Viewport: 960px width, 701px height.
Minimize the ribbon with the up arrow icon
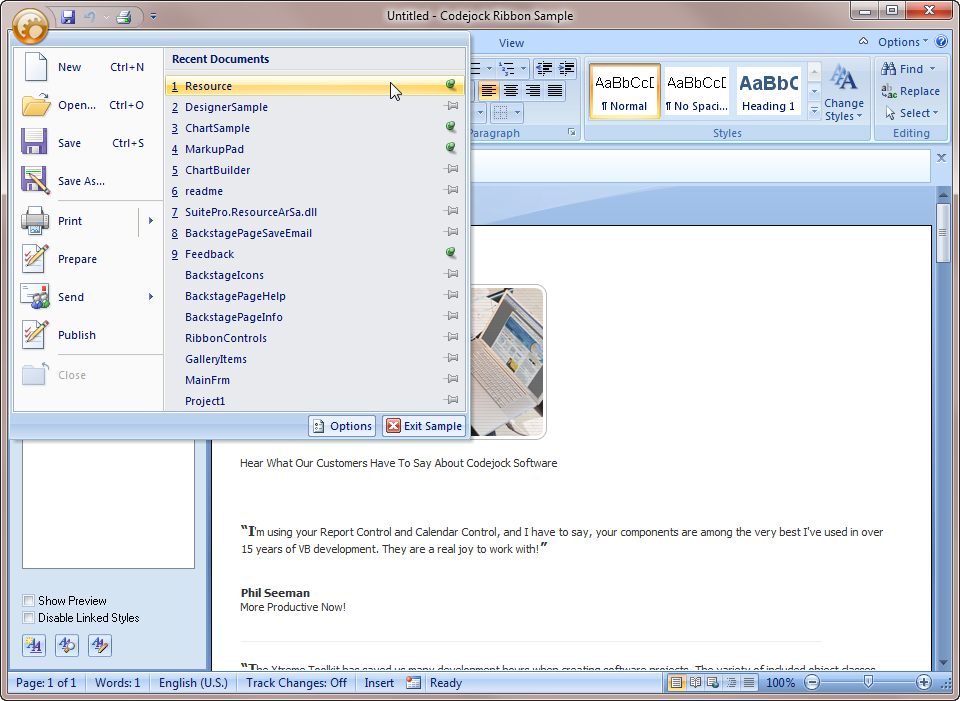[x=863, y=42]
